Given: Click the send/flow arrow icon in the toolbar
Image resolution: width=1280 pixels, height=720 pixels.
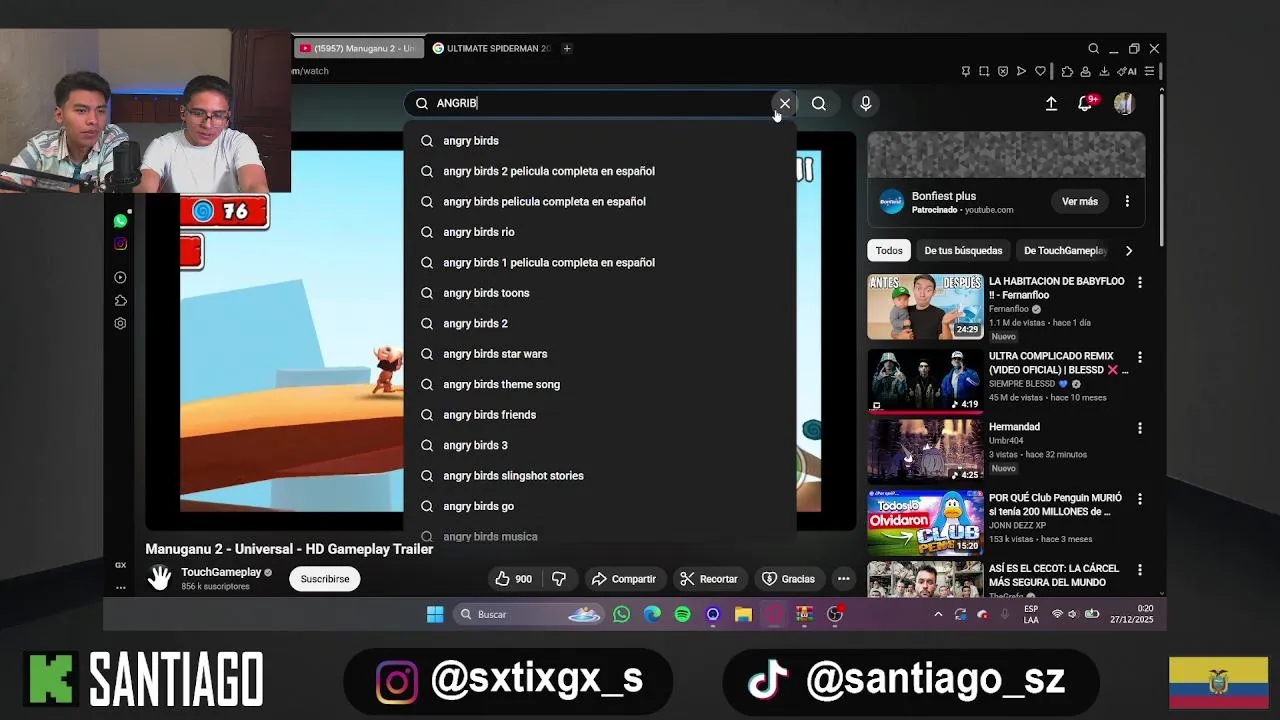Looking at the screenshot, I should pyautogui.click(x=1021, y=71).
